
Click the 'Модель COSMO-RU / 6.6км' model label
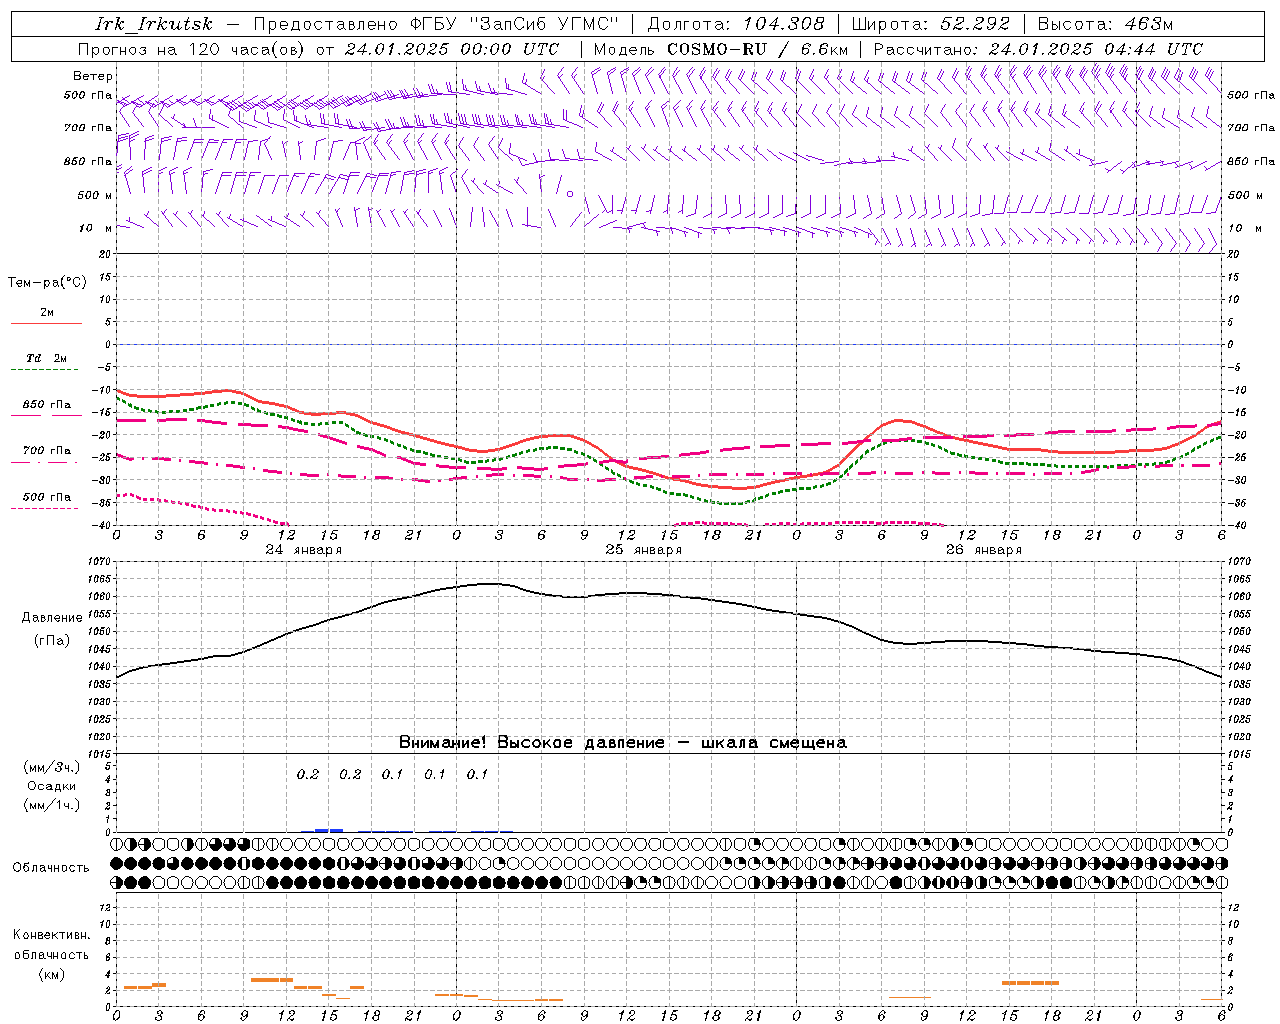click(x=720, y=49)
